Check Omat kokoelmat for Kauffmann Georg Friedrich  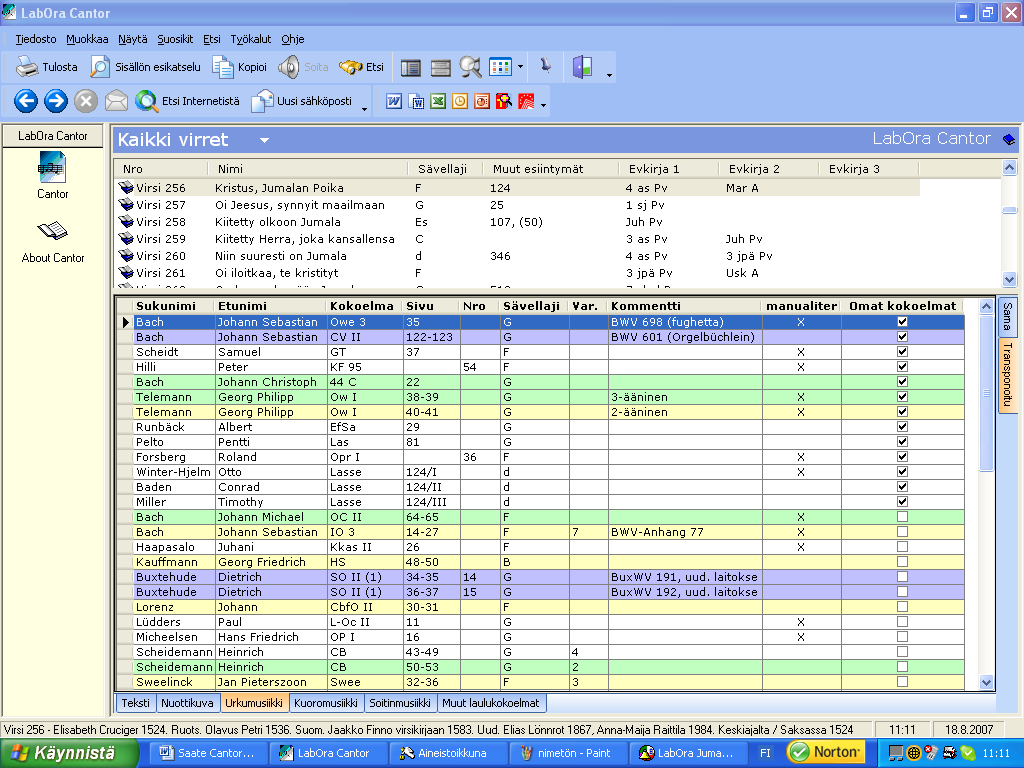[903, 562]
